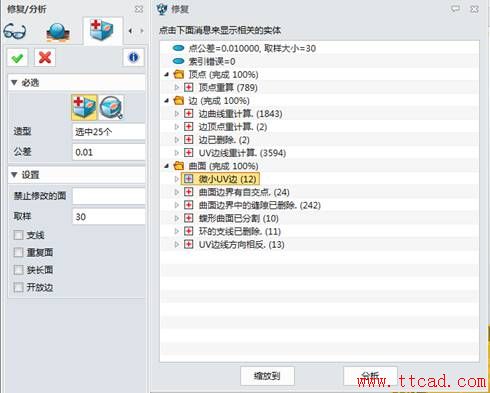This screenshot has width=490, height=393.
Task: Switch to the glasses view tab icon
Action: click(x=15, y=32)
